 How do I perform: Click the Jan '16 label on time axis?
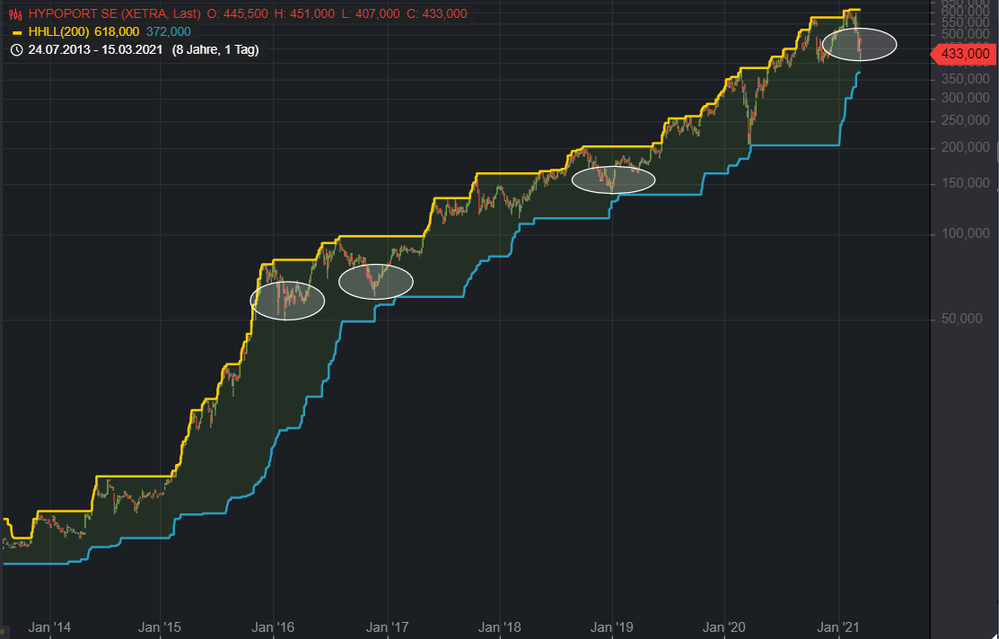(274, 627)
